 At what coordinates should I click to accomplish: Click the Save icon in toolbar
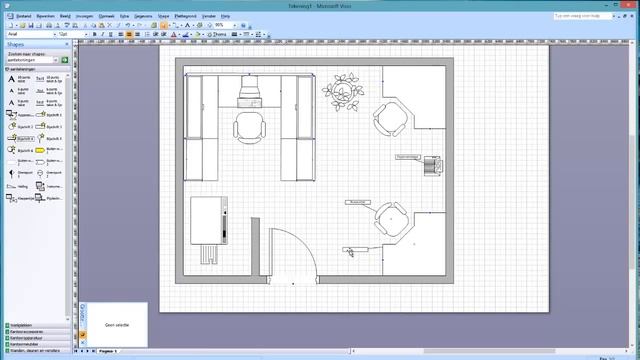coord(31,25)
